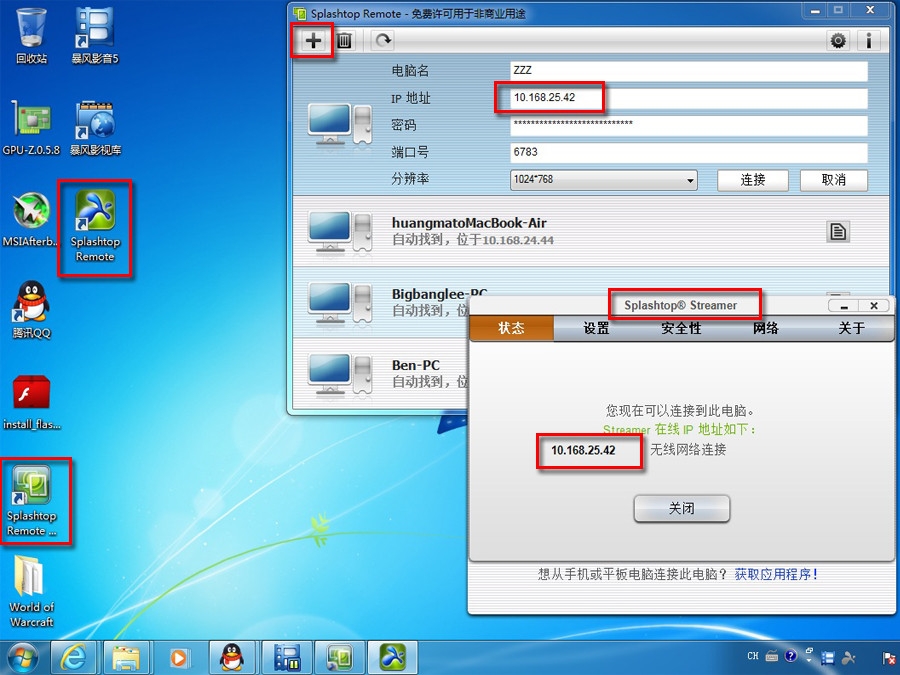Switch to 设置 tab in Streamer
This screenshot has width=900, height=675.
click(596, 328)
